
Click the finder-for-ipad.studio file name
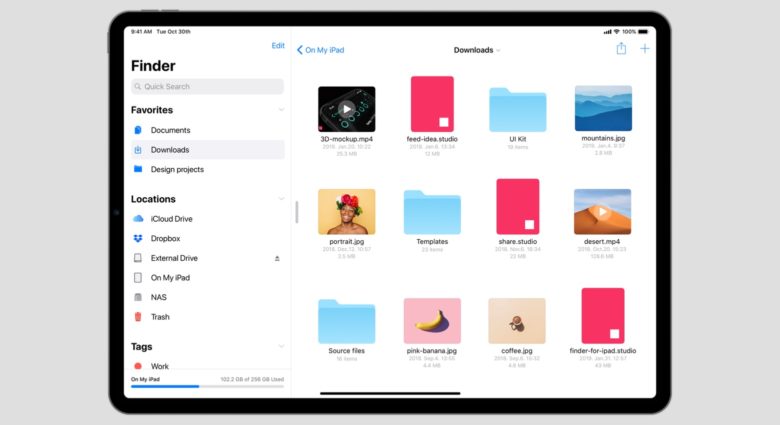point(603,351)
